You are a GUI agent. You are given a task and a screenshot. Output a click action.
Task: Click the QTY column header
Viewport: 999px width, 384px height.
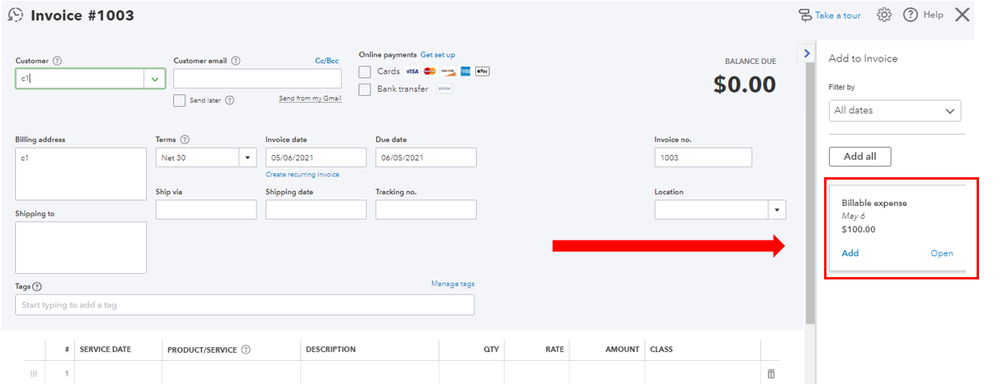click(x=491, y=350)
